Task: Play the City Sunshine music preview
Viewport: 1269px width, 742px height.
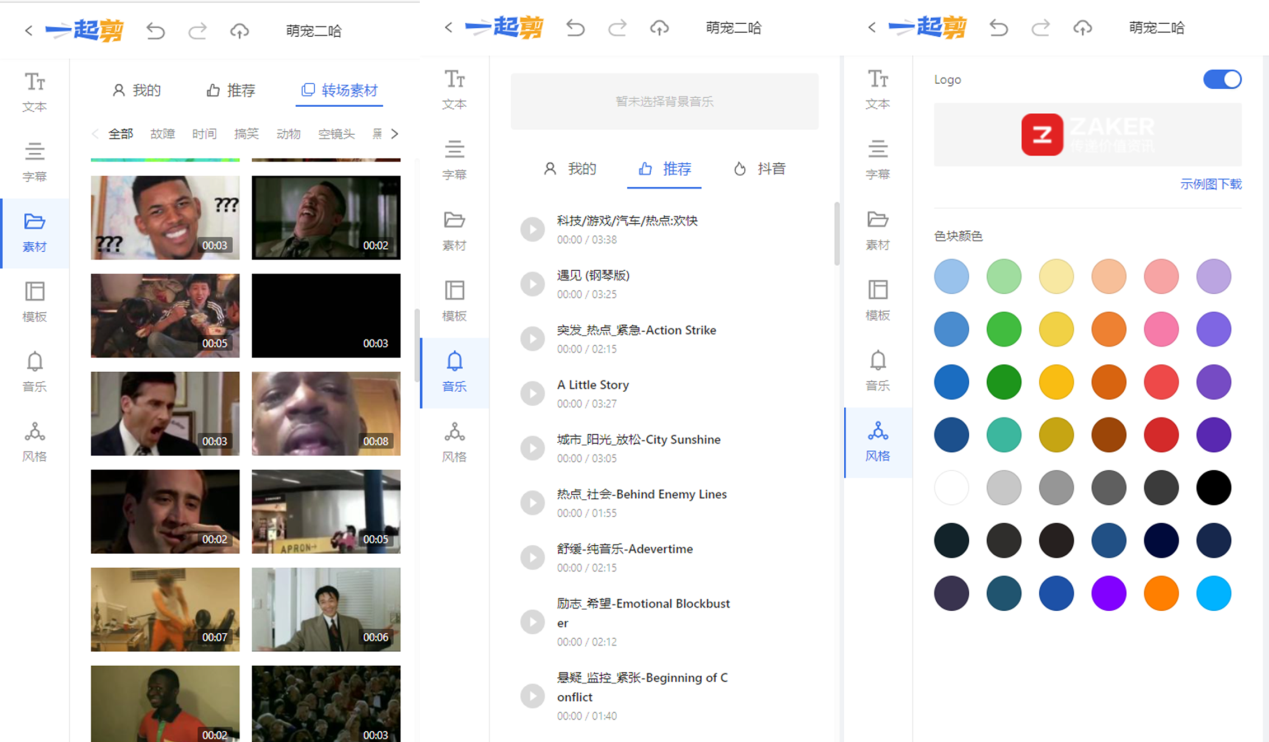Action: (532, 448)
